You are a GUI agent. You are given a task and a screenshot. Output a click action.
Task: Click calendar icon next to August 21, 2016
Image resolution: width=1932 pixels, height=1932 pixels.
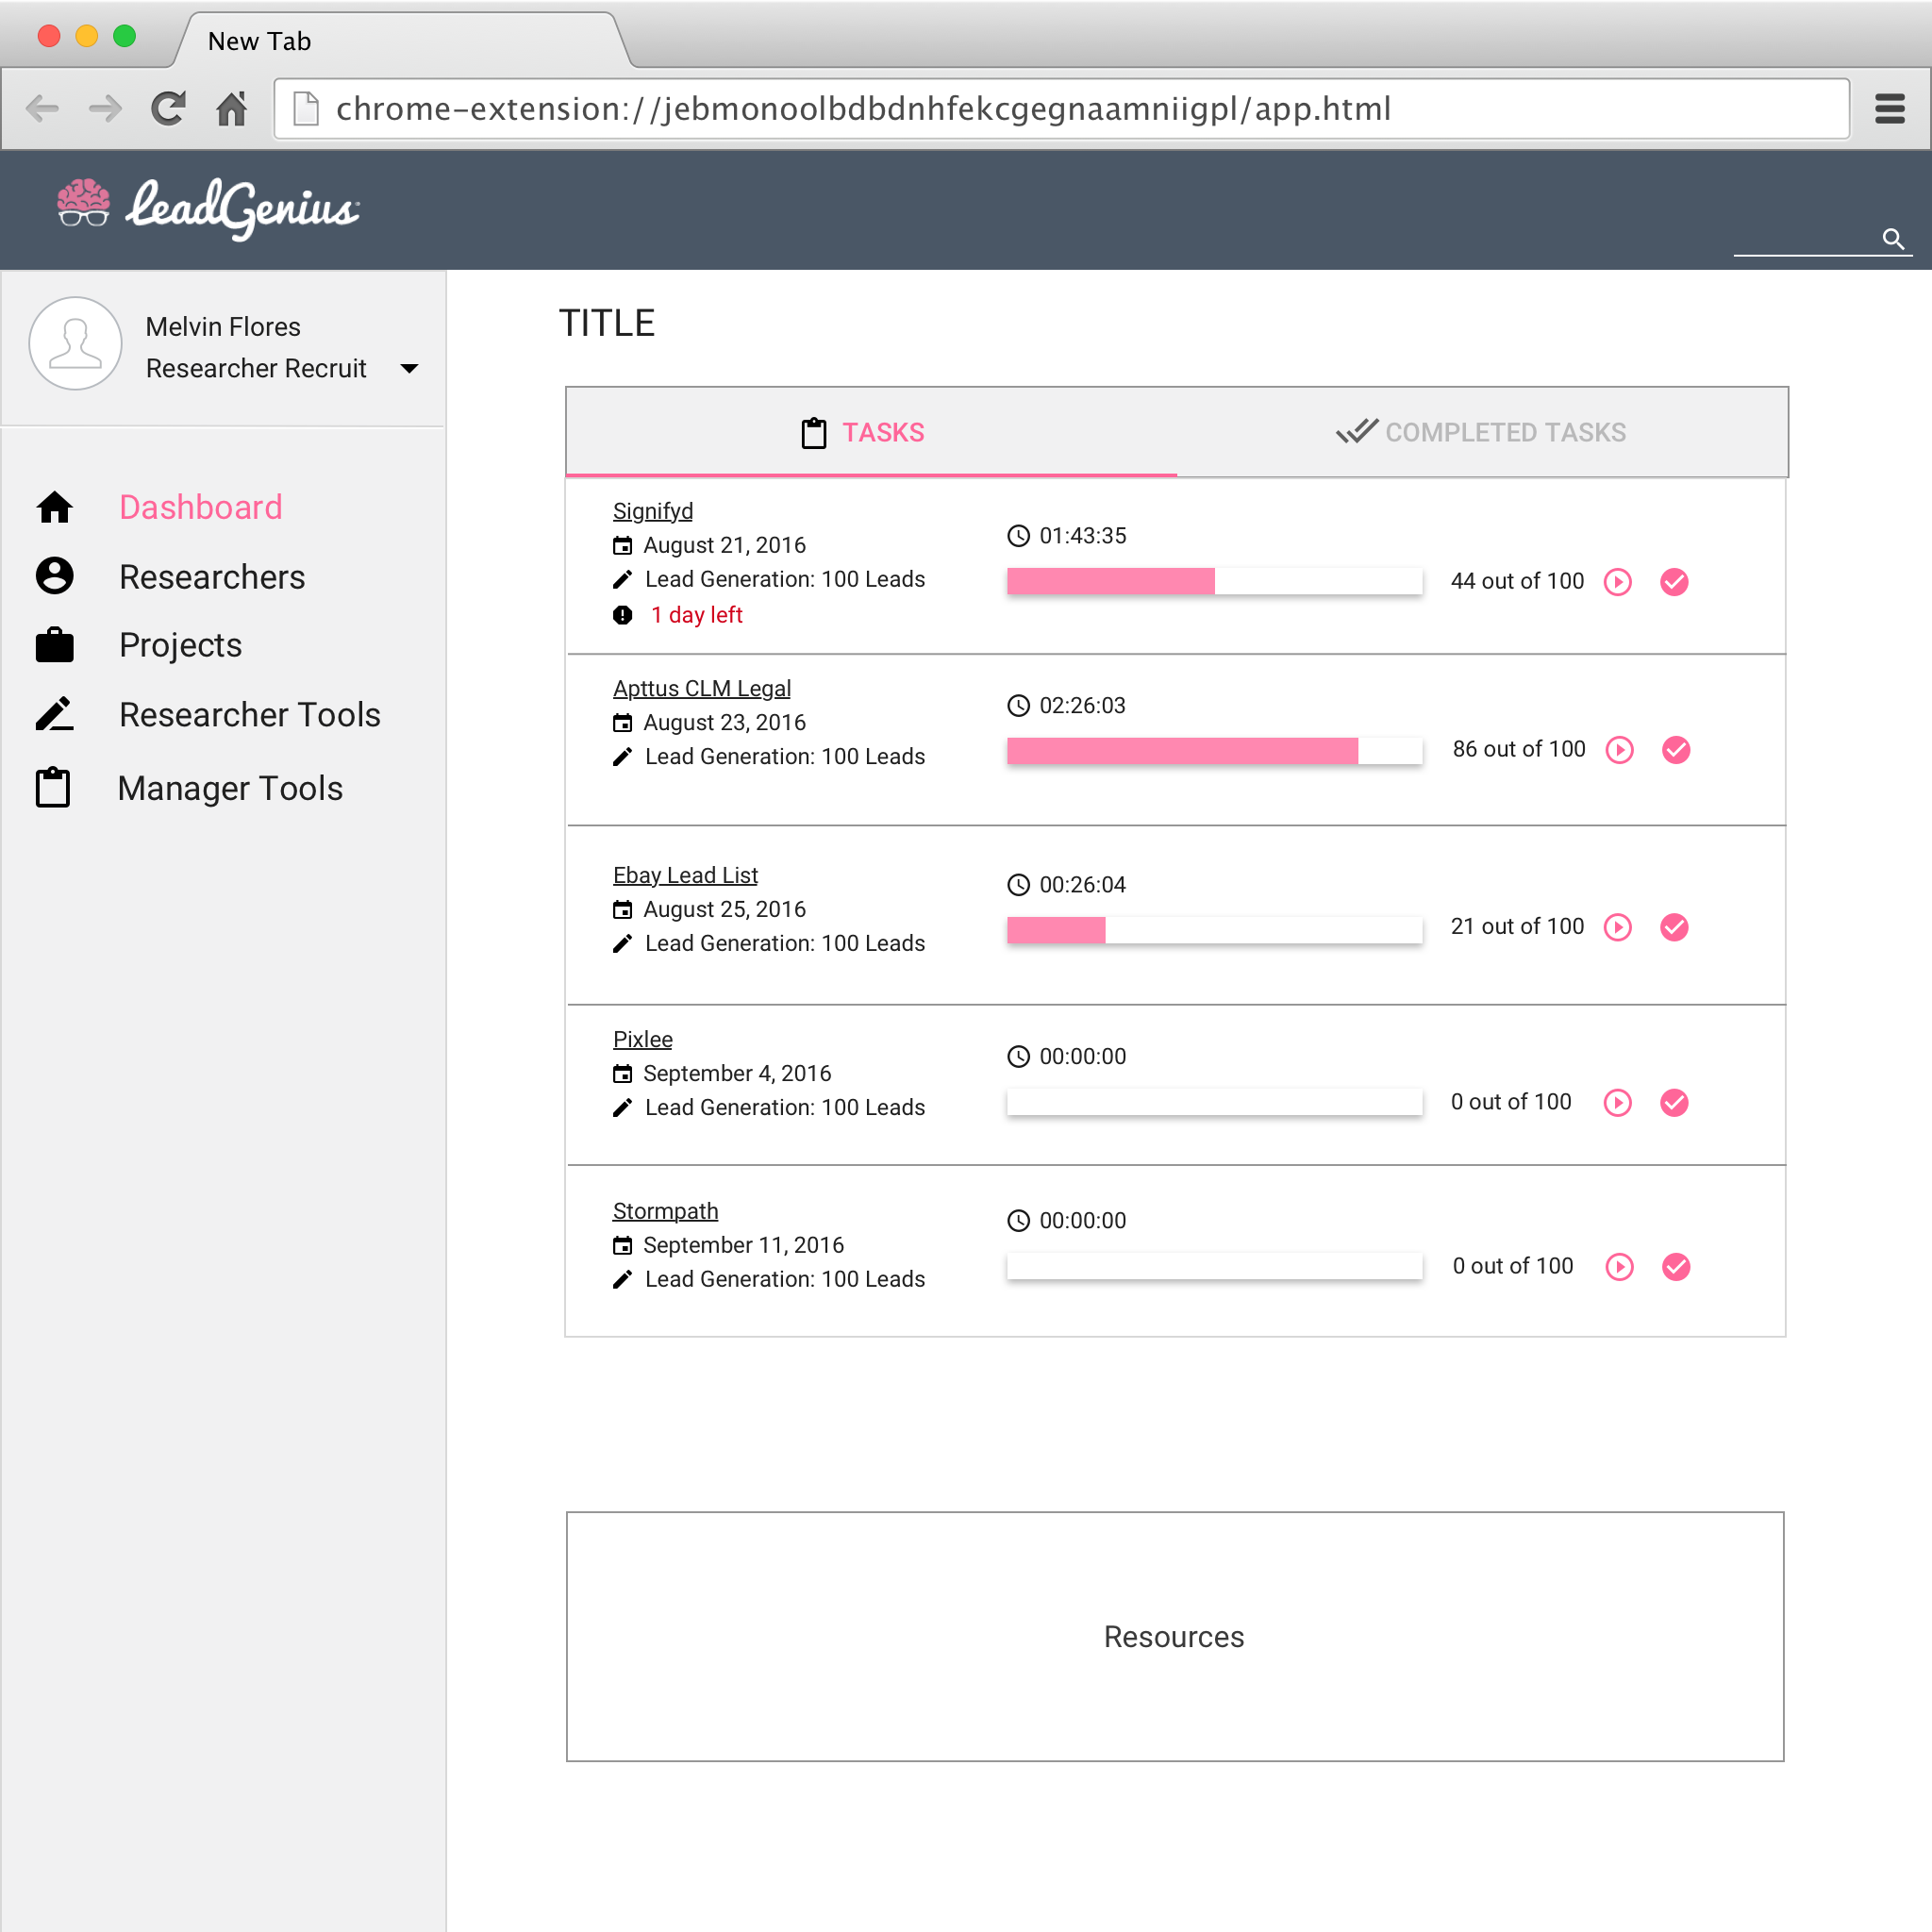pos(622,545)
